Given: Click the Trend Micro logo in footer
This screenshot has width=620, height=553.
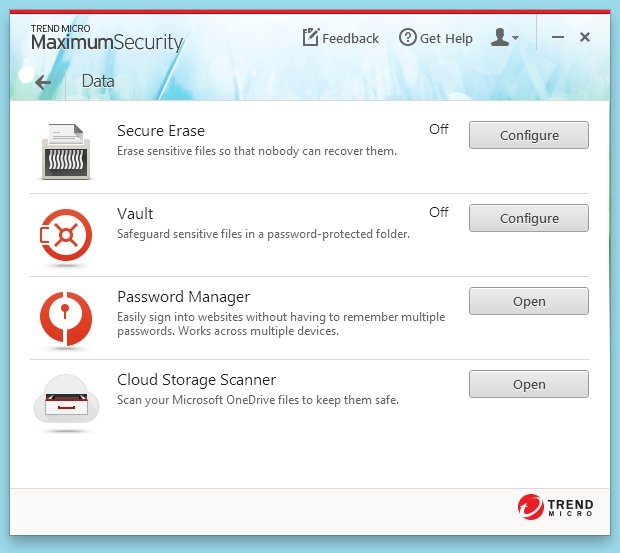Looking at the screenshot, I should pos(556,507).
